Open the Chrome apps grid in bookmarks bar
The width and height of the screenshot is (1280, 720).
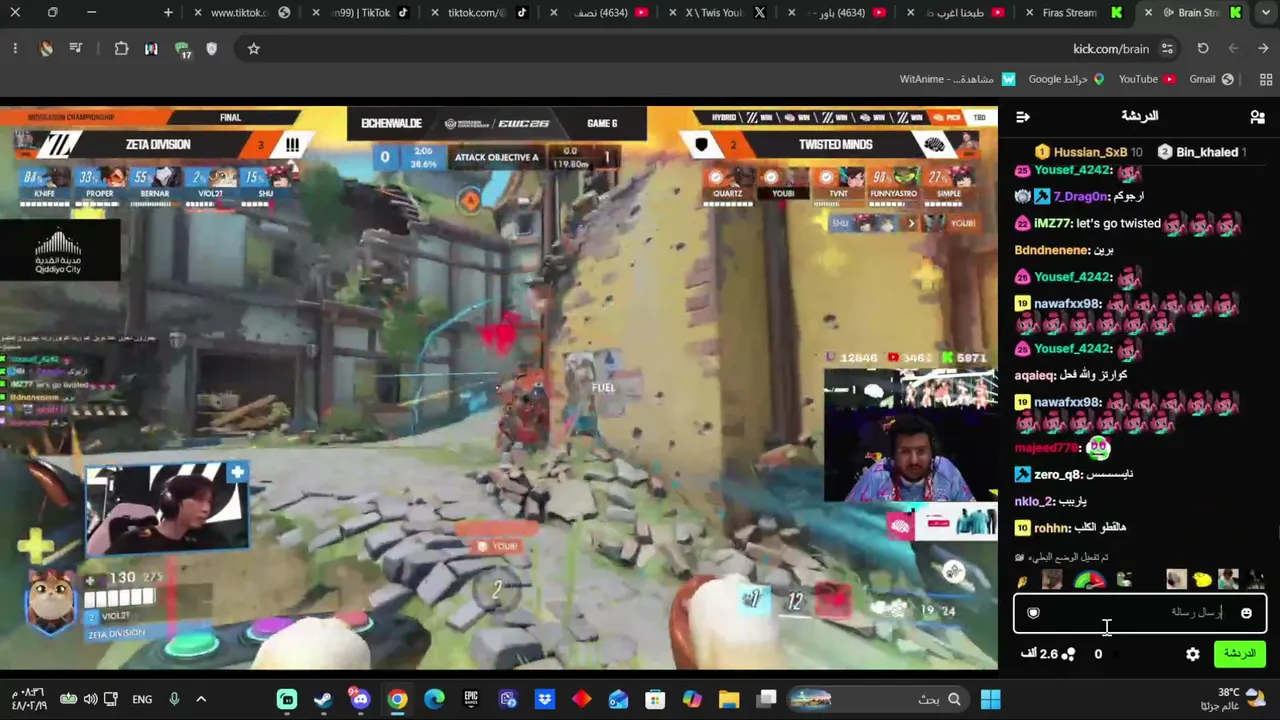(x=1266, y=79)
